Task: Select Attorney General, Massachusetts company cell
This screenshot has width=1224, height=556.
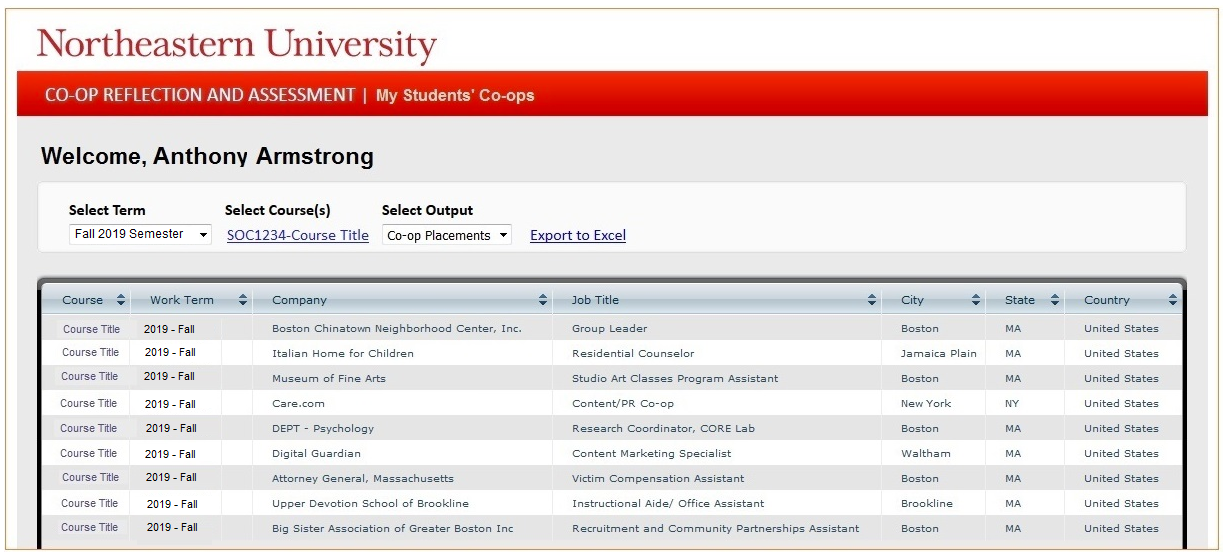Action: [363, 478]
